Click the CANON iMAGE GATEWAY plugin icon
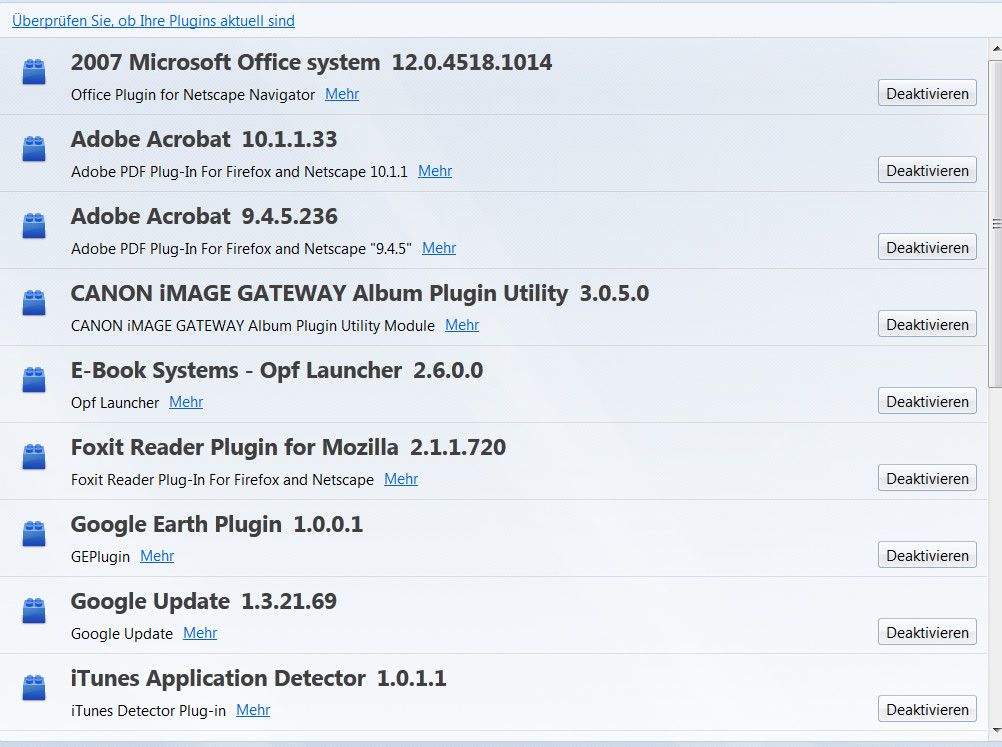Screen dimensions: 1002x747 pos(34,303)
